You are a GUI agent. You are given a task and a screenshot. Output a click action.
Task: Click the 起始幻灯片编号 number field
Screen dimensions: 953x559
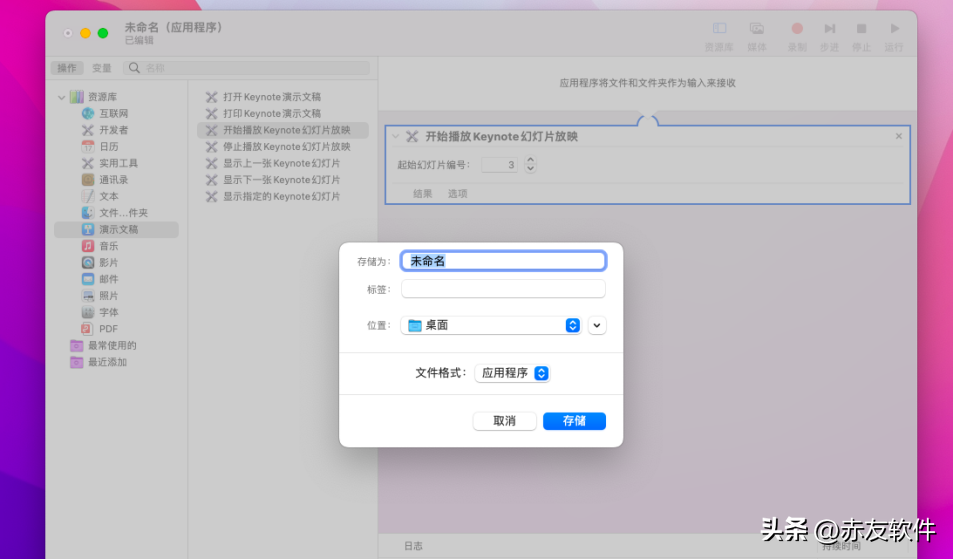pyautogui.click(x=500, y=165)
